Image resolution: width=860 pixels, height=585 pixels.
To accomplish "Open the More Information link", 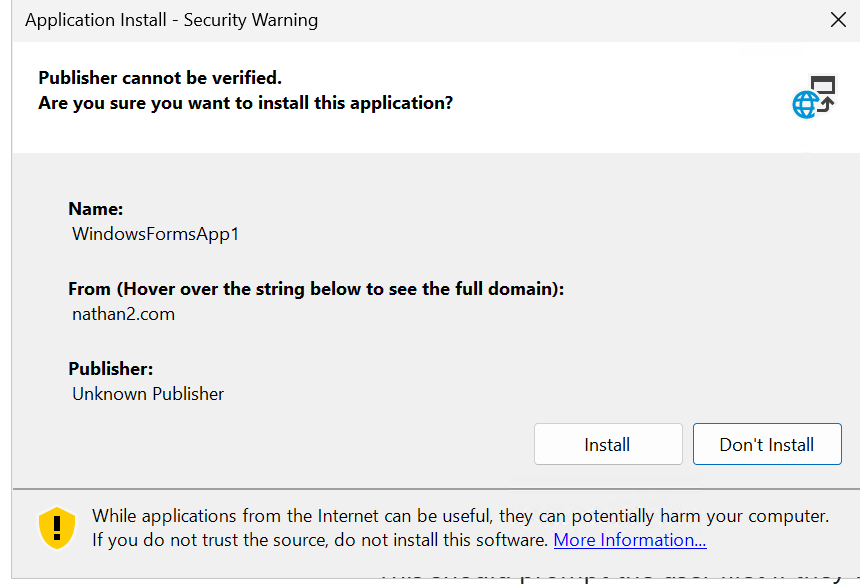I will point(630,540).
